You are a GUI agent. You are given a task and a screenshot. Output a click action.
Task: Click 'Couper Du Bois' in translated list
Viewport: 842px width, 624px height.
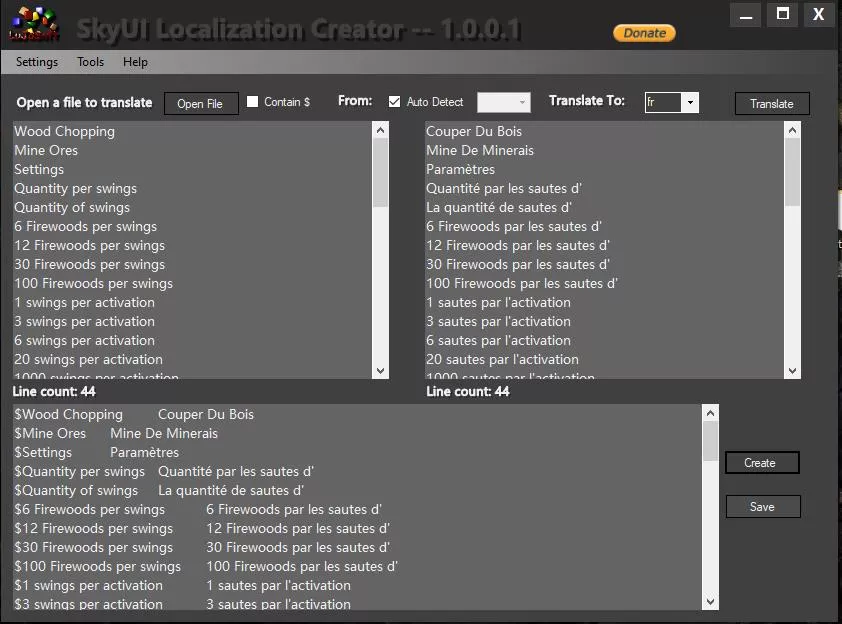[474, 132]
